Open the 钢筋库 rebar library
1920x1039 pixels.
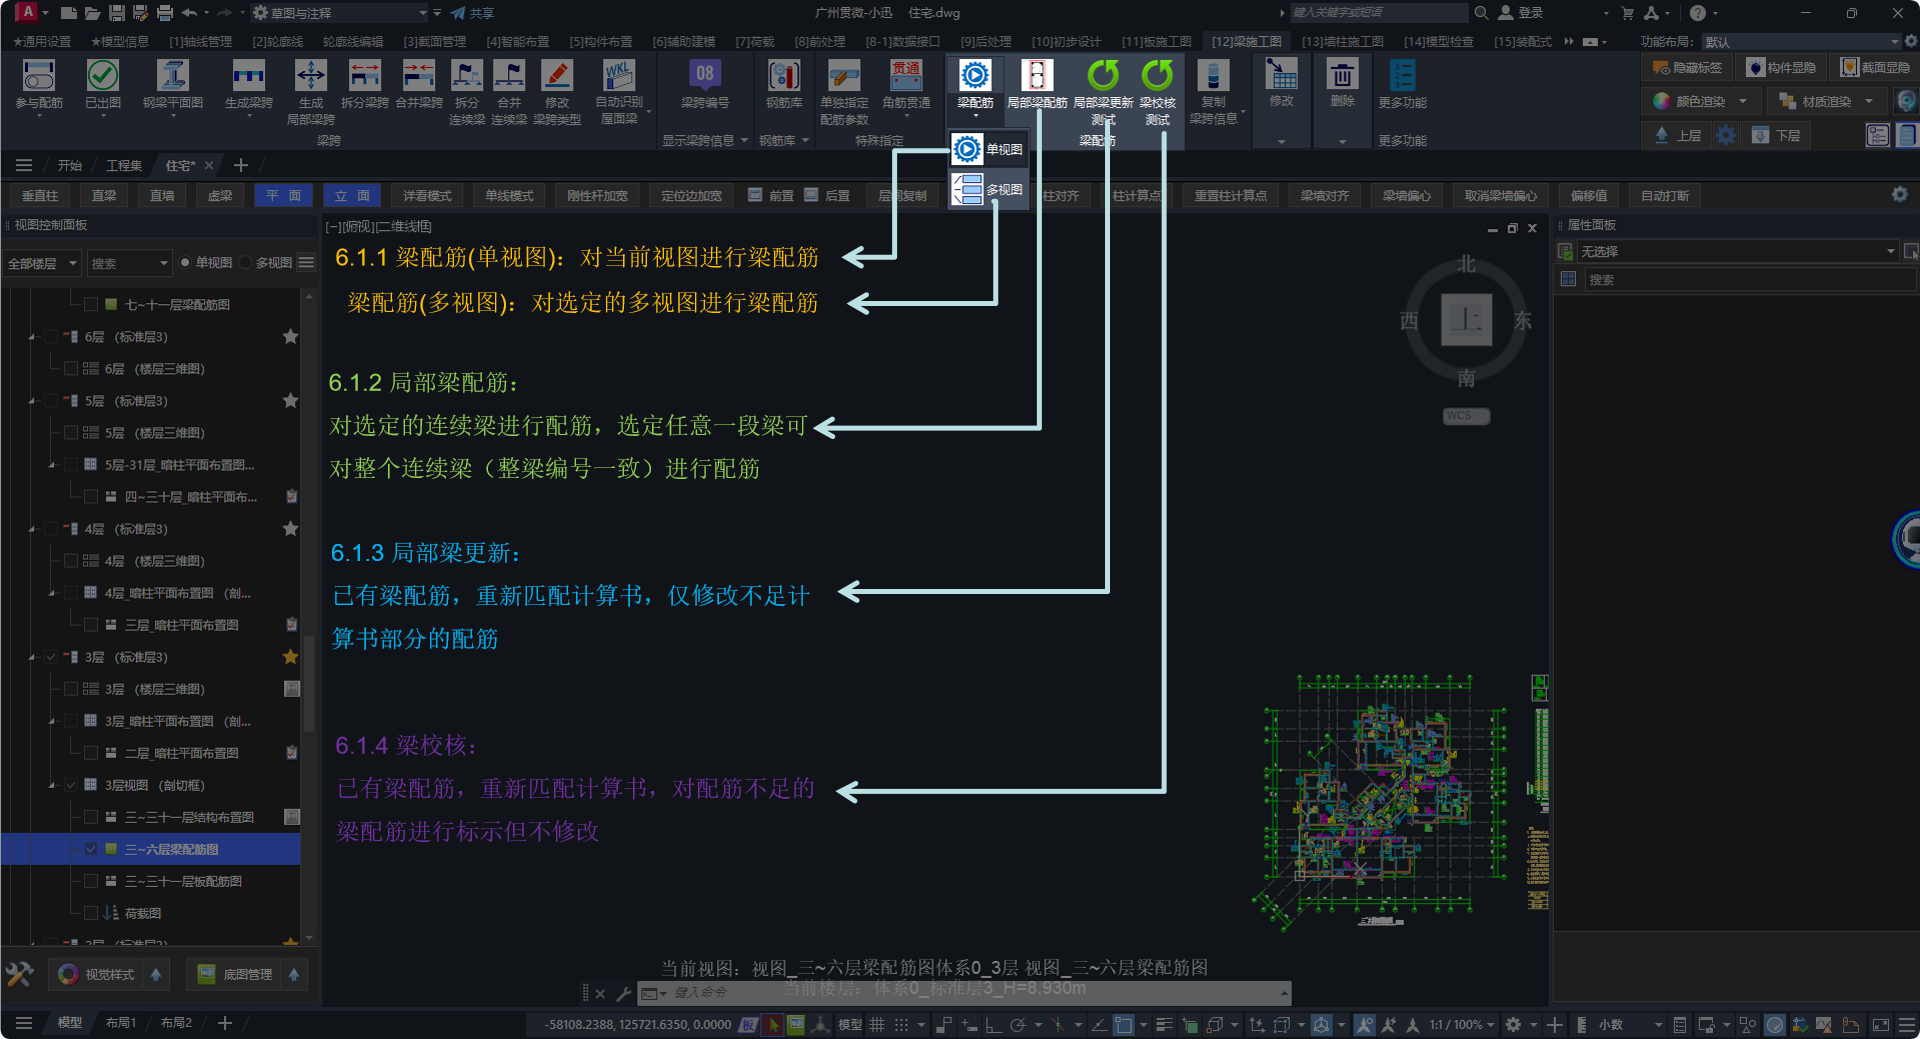click(x=784, y=77)
